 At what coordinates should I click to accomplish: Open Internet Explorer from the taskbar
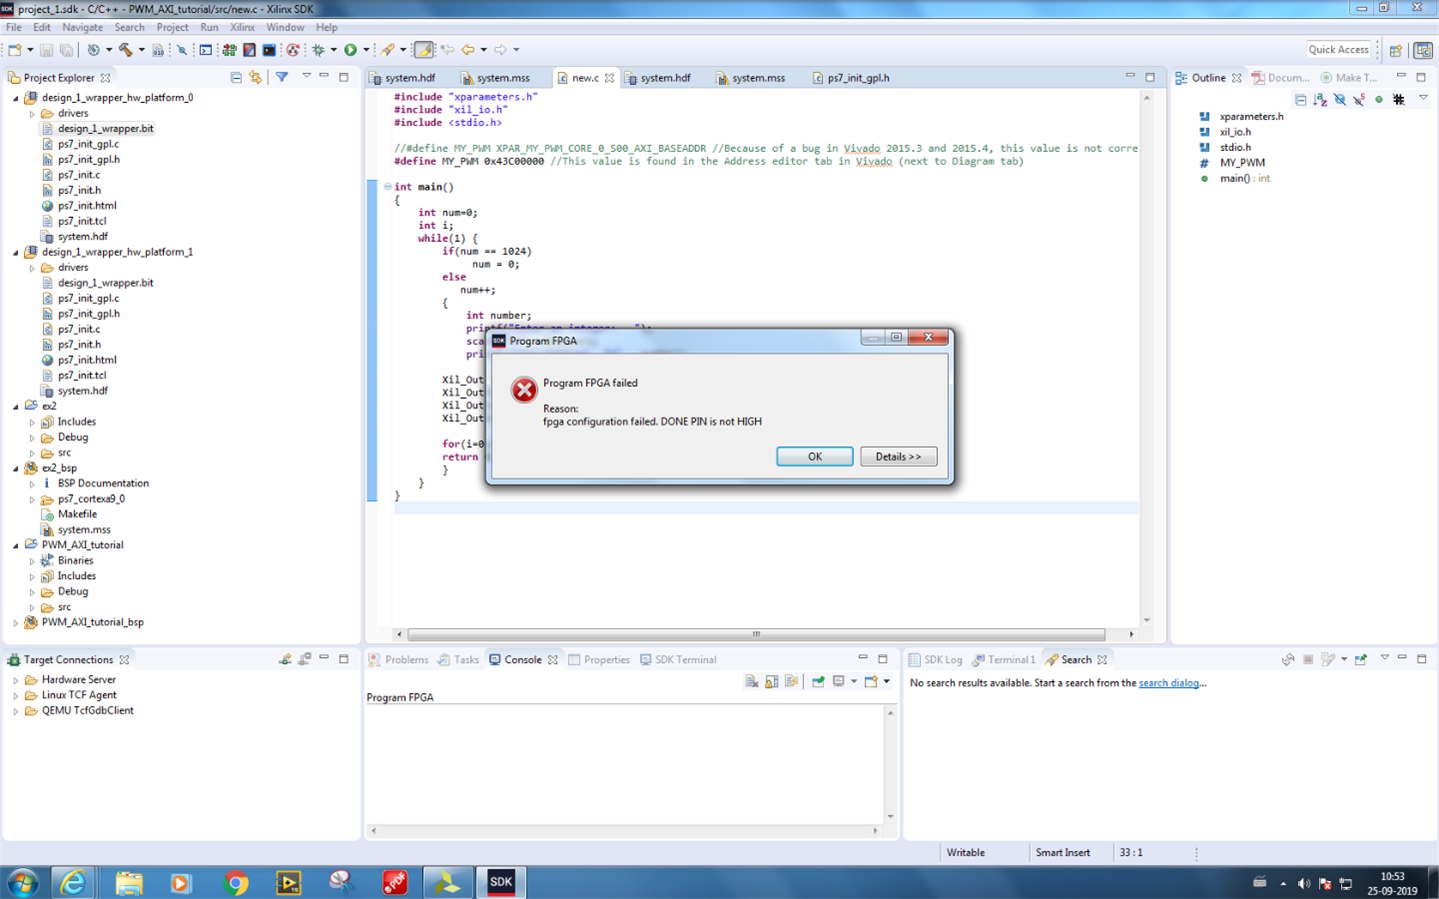pos(73,882)
